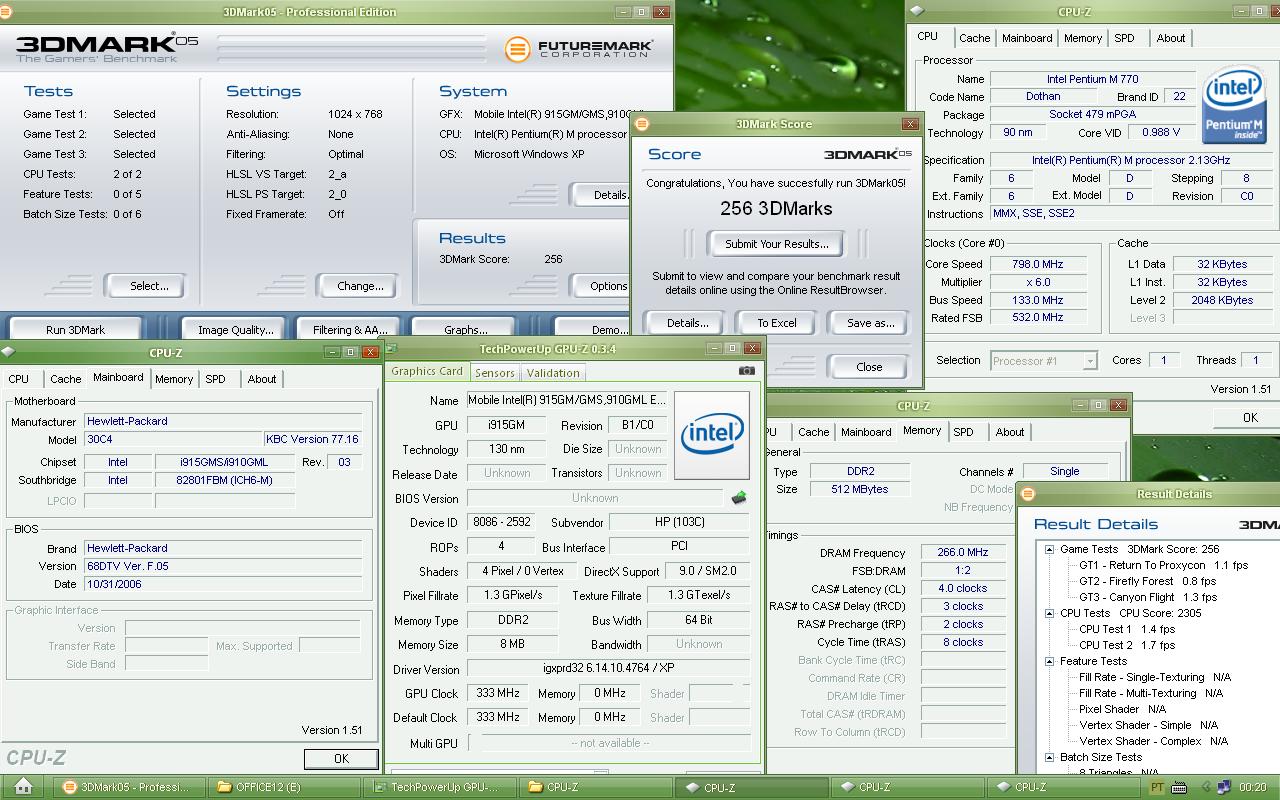Switch to Sensors tab in GPU-Z
Viewport: 1280px width, 800px height.
pyautogui.click(x=494, y=372)
